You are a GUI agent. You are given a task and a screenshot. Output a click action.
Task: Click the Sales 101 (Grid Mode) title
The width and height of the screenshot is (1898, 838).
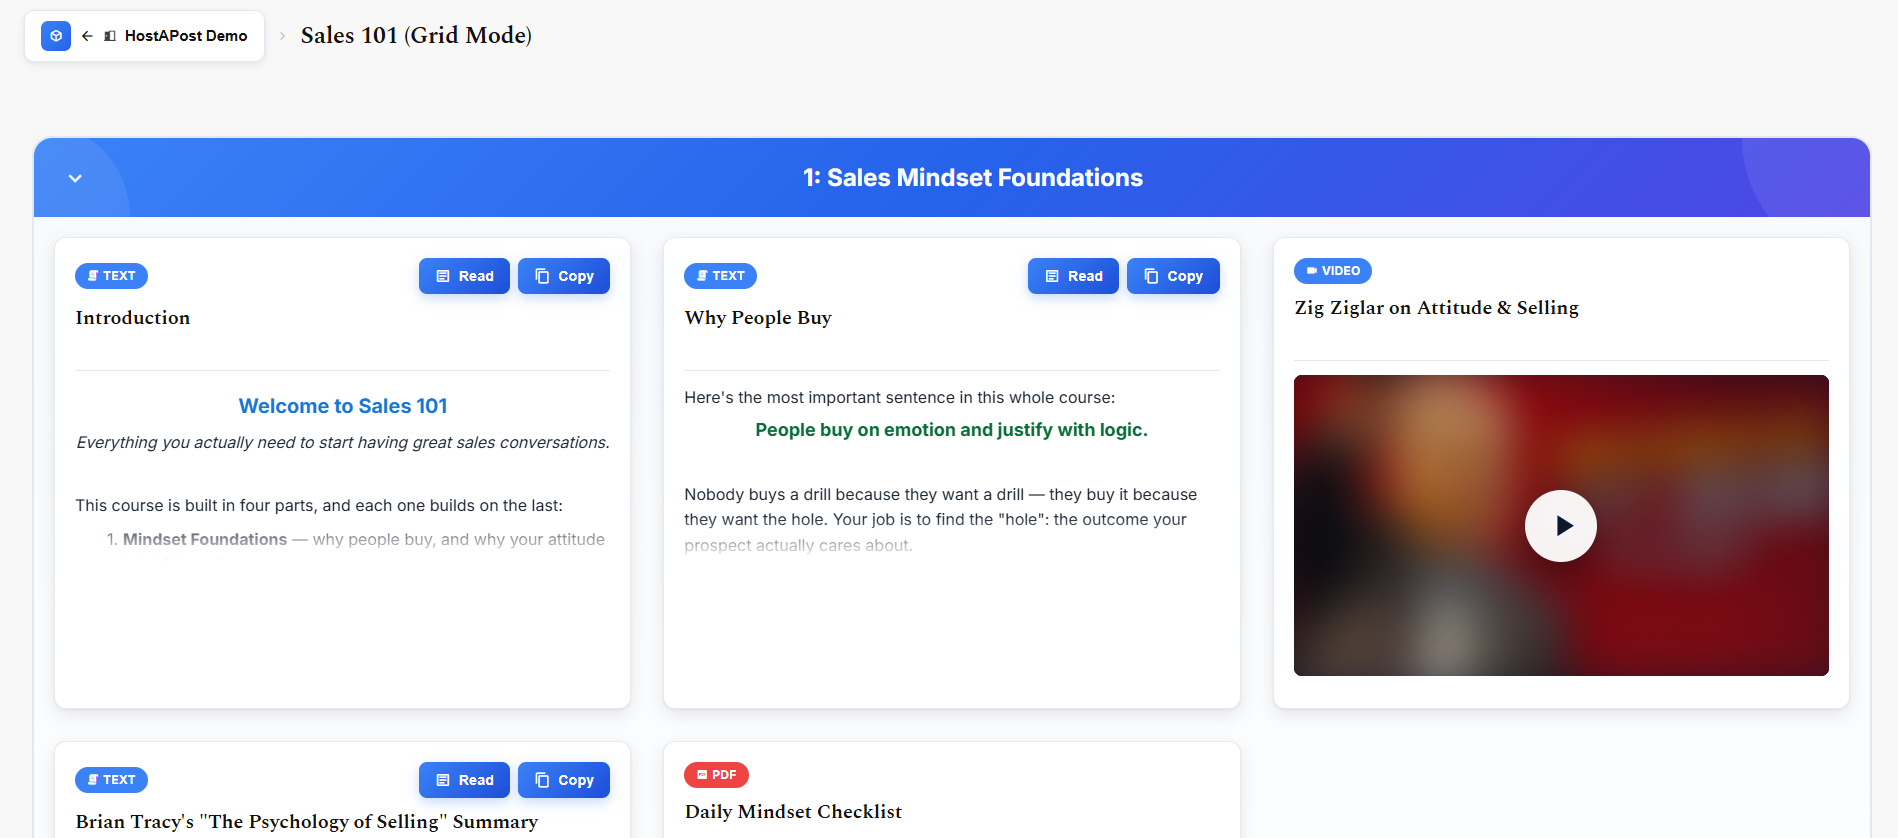point(416,35)
